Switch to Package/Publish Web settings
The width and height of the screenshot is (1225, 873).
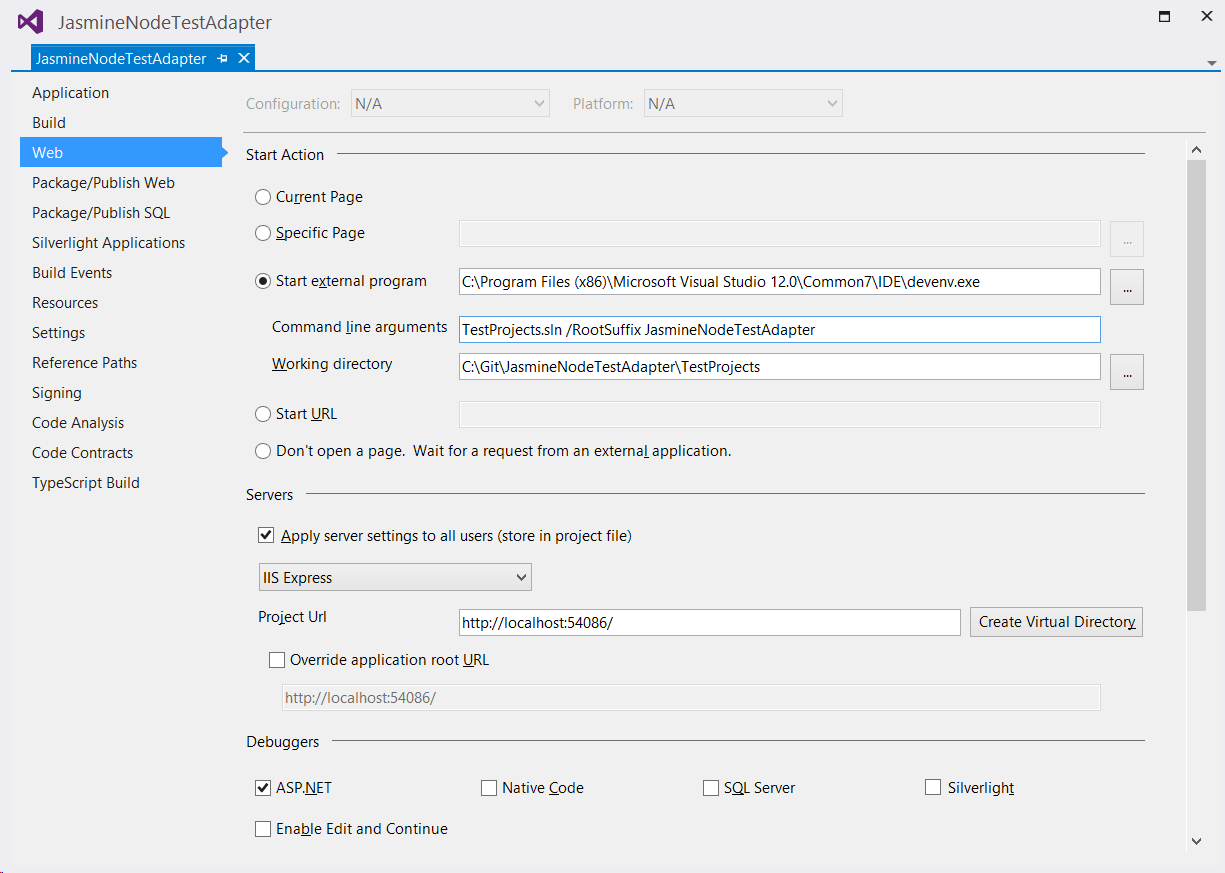102,182
